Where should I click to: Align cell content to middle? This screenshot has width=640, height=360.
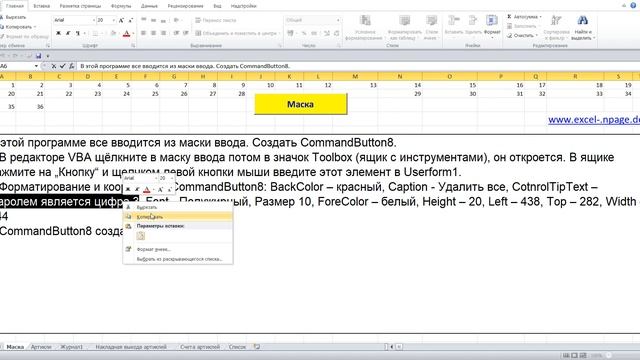[153, 20]
